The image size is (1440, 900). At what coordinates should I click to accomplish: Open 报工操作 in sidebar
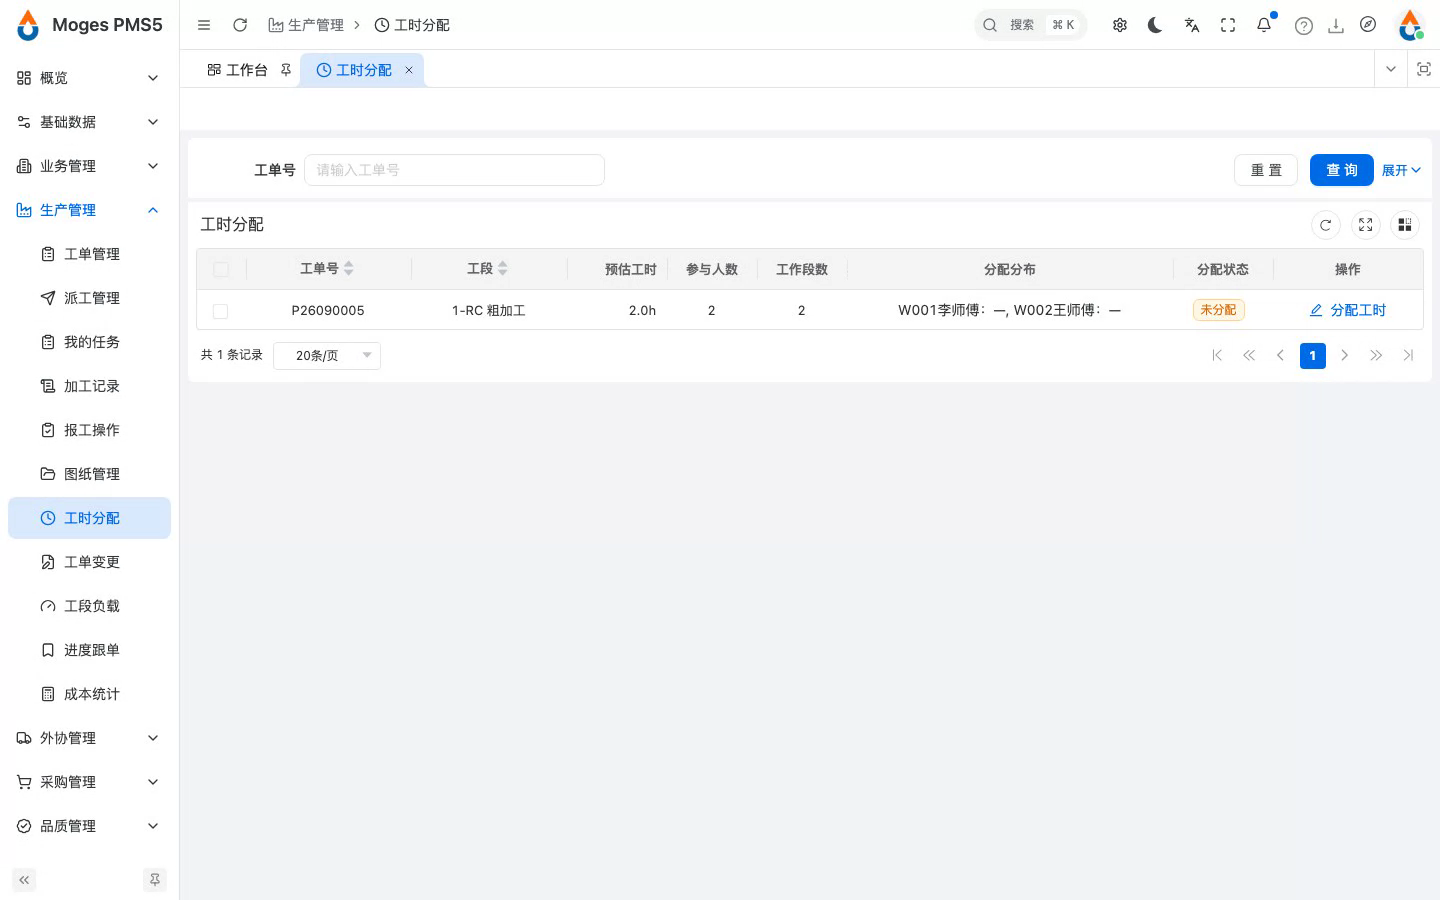[89, 430]
